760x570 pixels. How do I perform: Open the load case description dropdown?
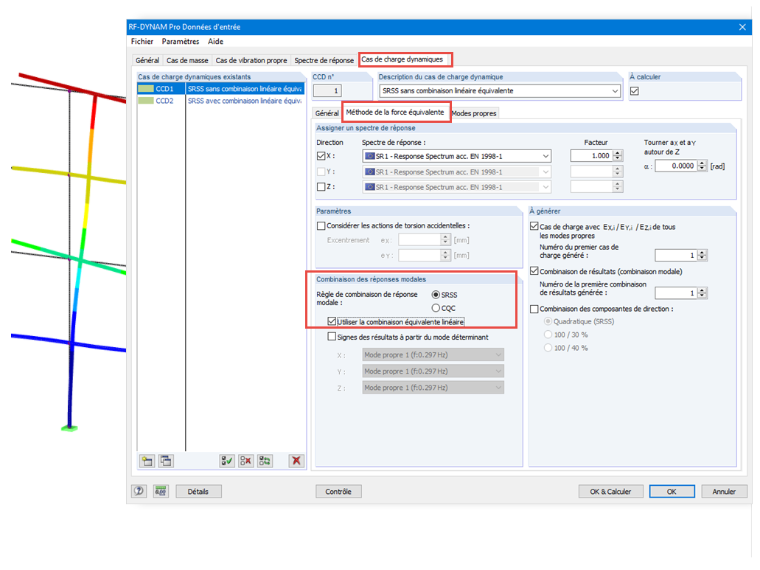[615, 91]
